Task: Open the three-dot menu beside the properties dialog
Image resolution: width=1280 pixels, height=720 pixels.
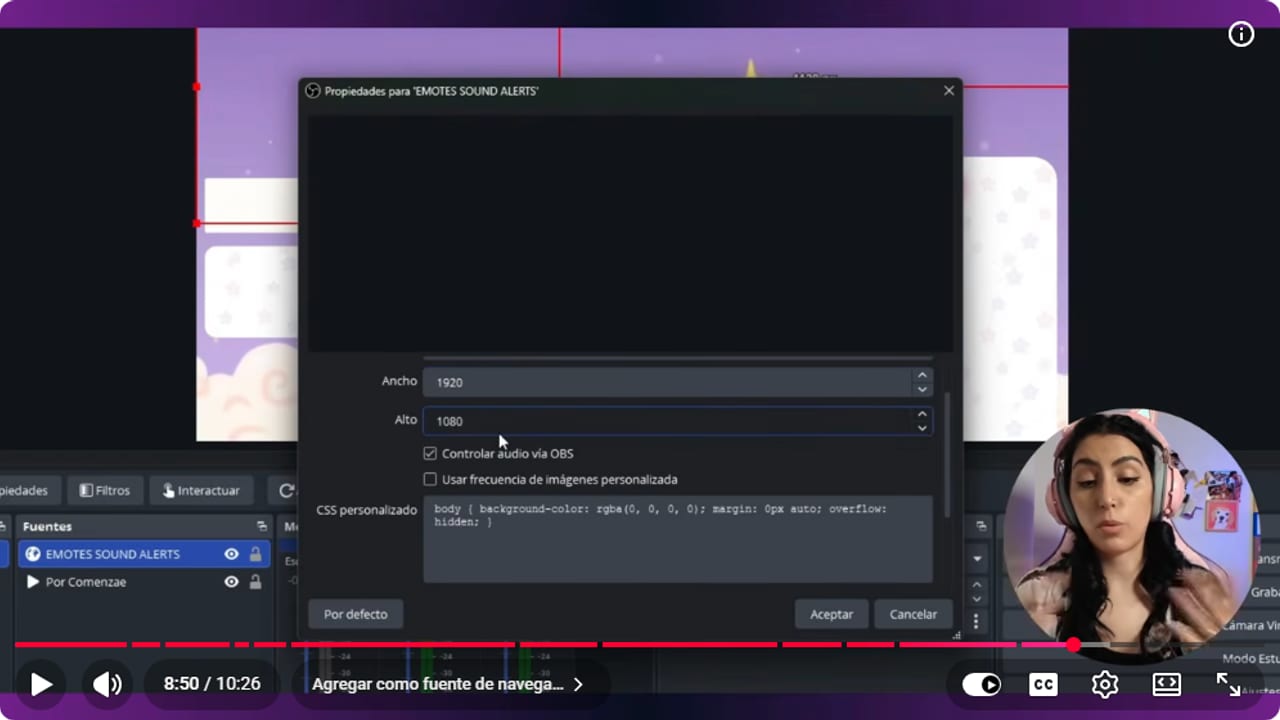Action: 976,621
